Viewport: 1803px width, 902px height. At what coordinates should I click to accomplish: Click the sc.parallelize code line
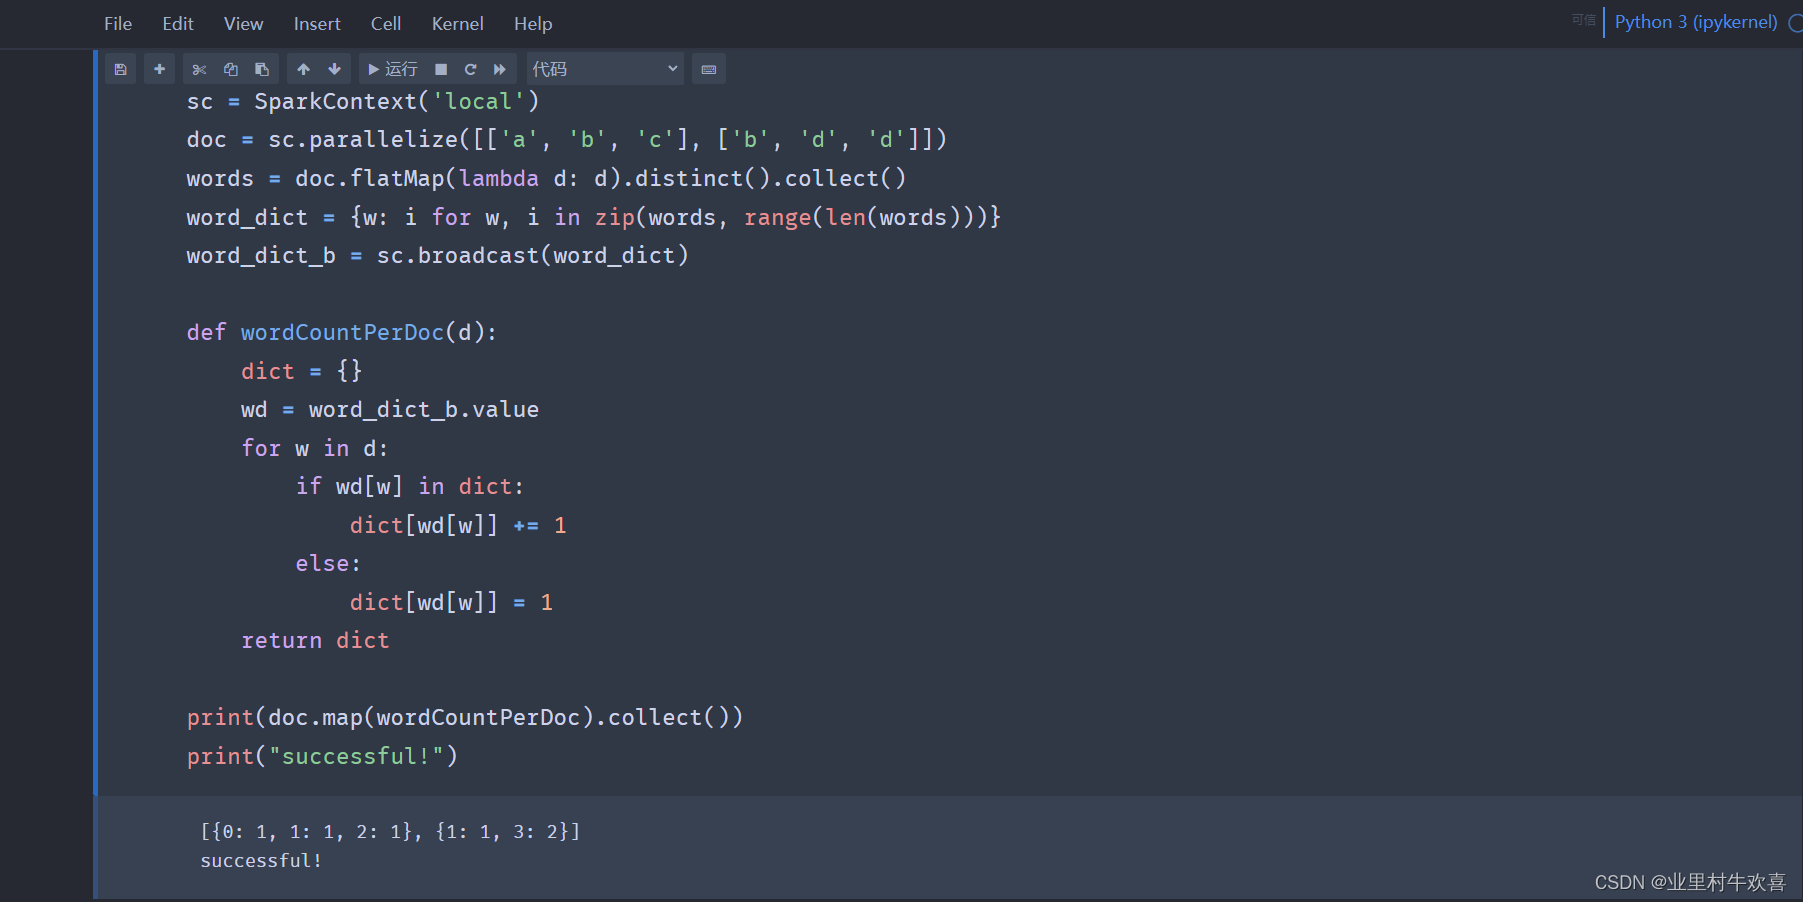(x=566, y=139)
